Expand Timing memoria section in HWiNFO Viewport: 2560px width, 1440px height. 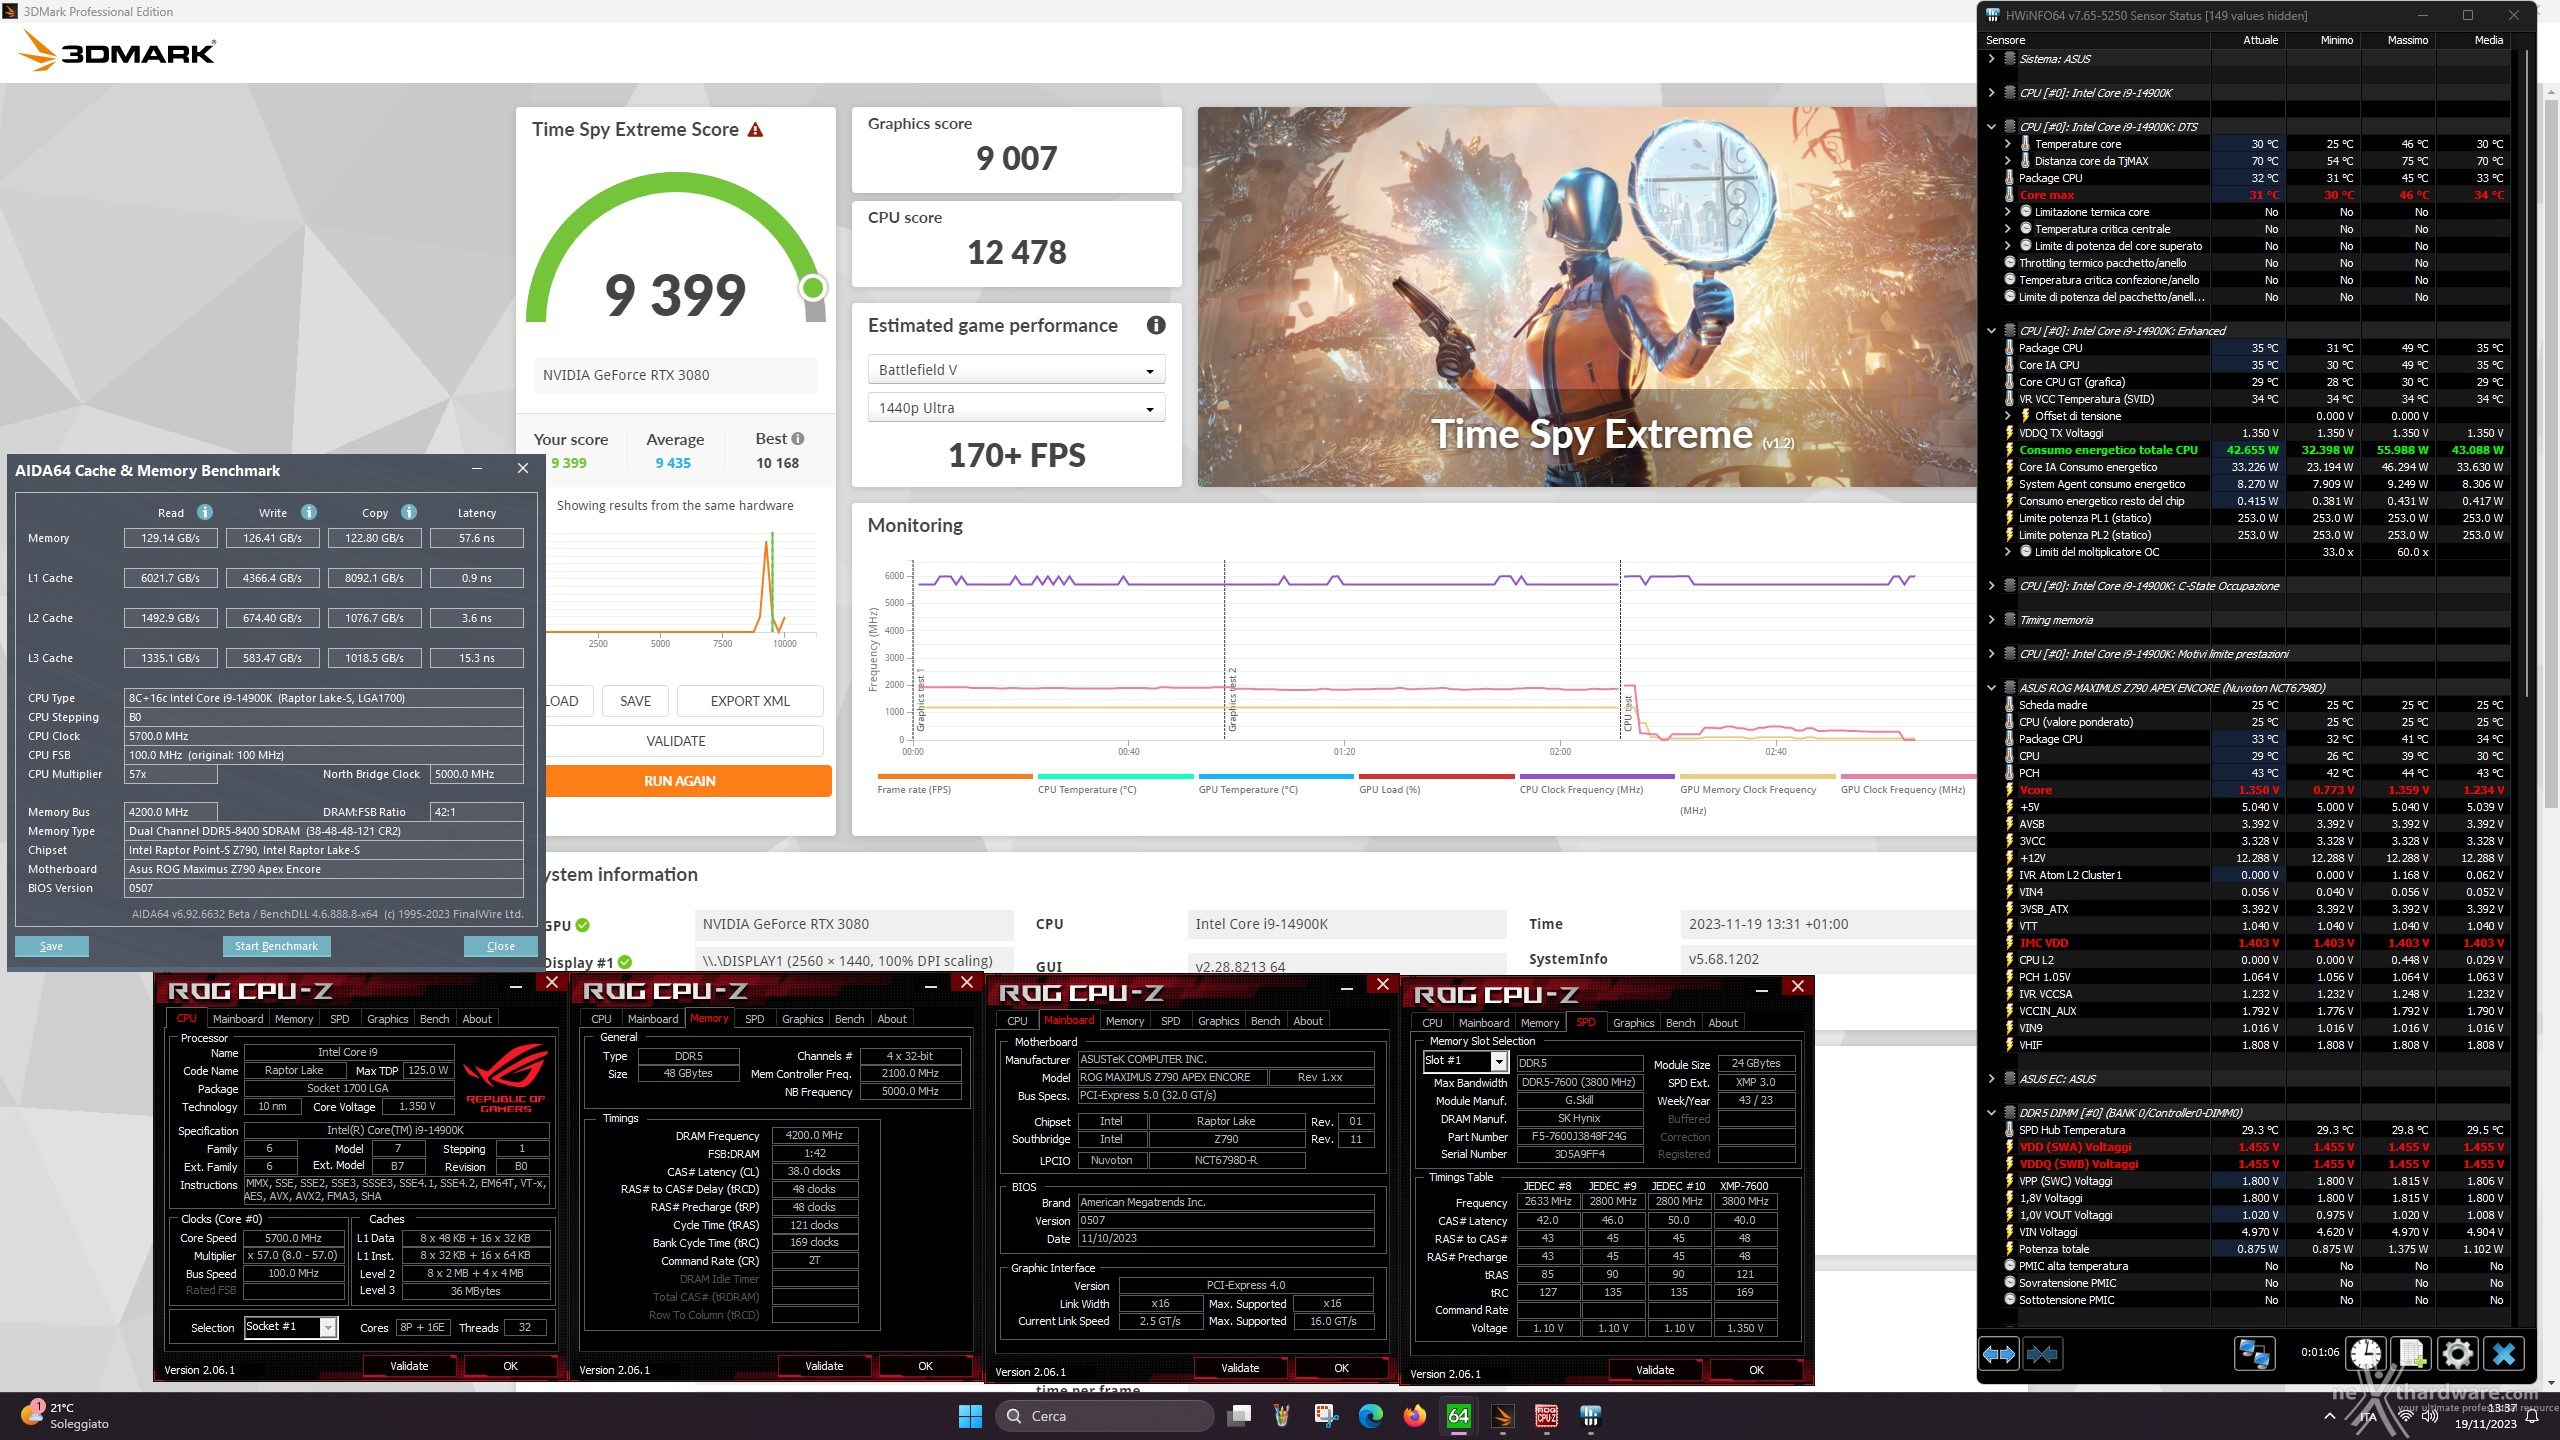pos(1991,620)
